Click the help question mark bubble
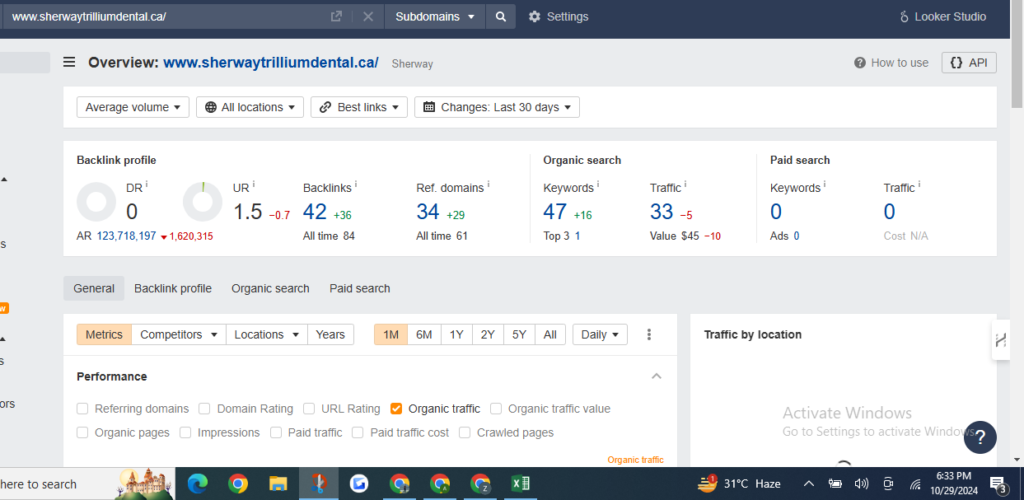The image size is (1024, 500). click(x=980, y=437)
